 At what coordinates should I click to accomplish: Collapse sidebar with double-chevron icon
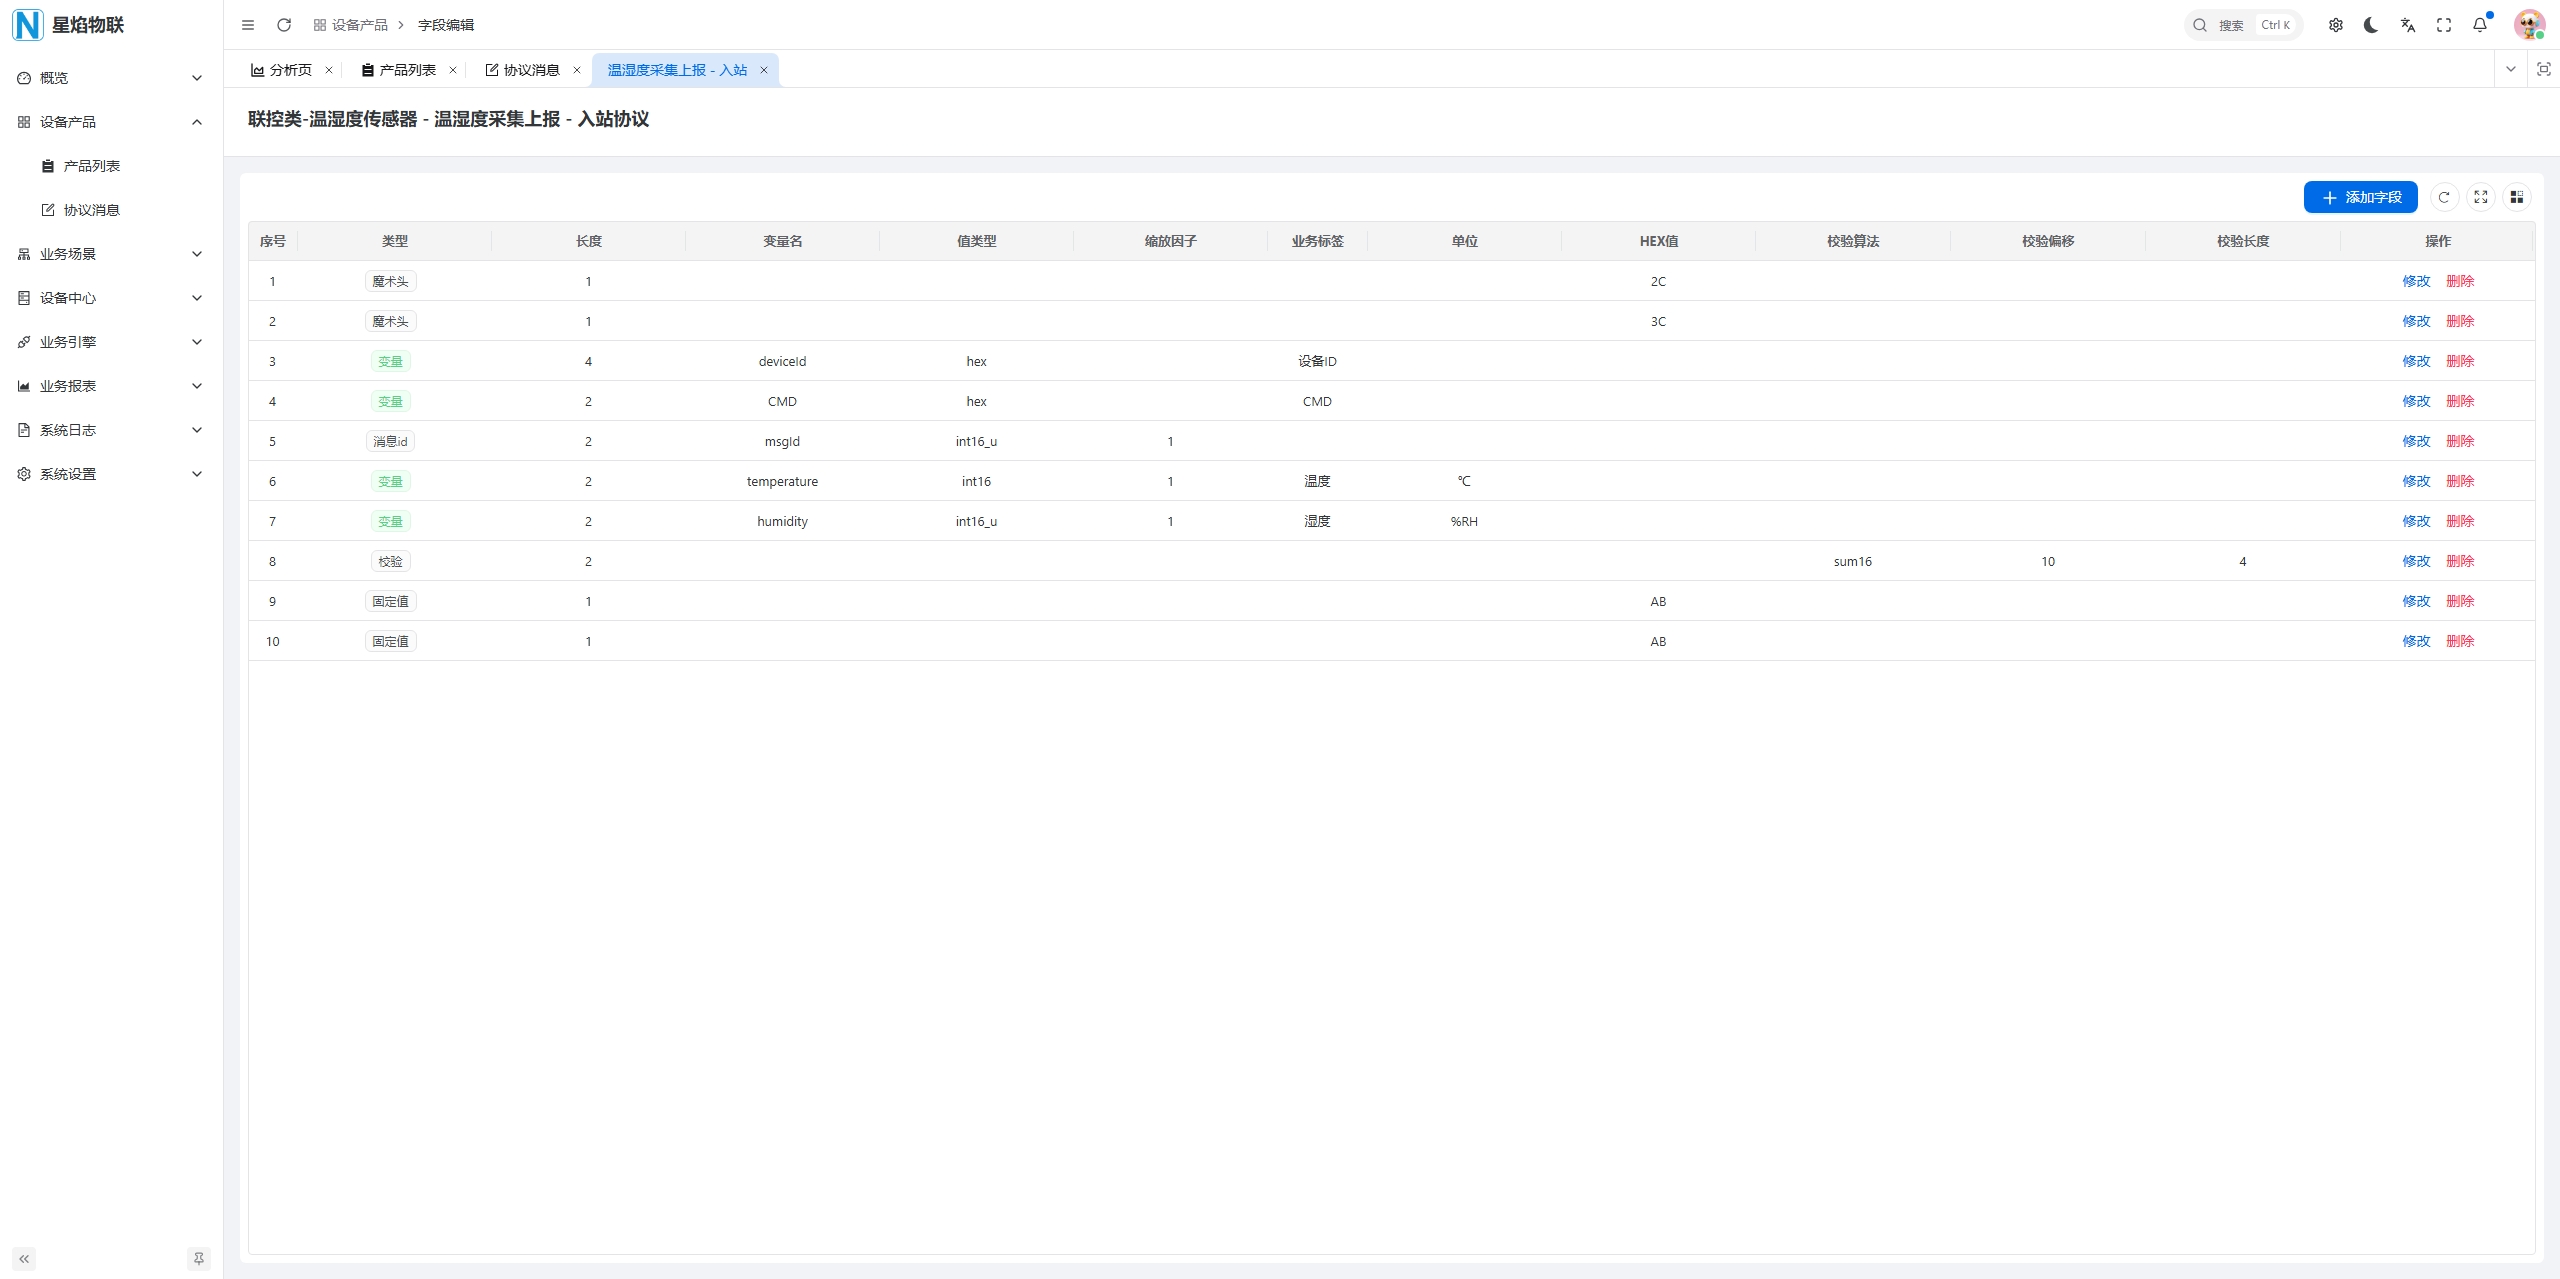pos(24,1259)
